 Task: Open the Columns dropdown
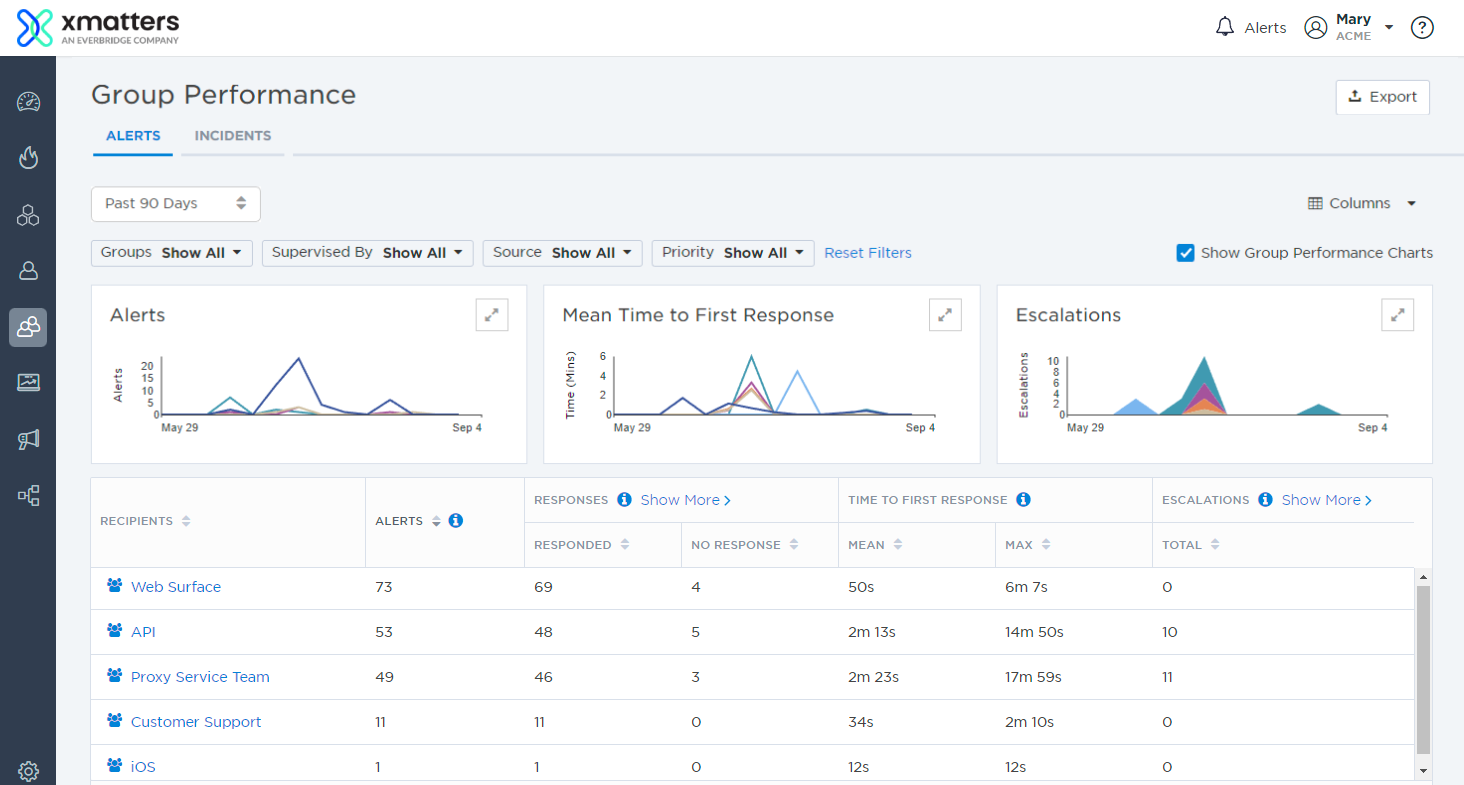pos(1362,203)
